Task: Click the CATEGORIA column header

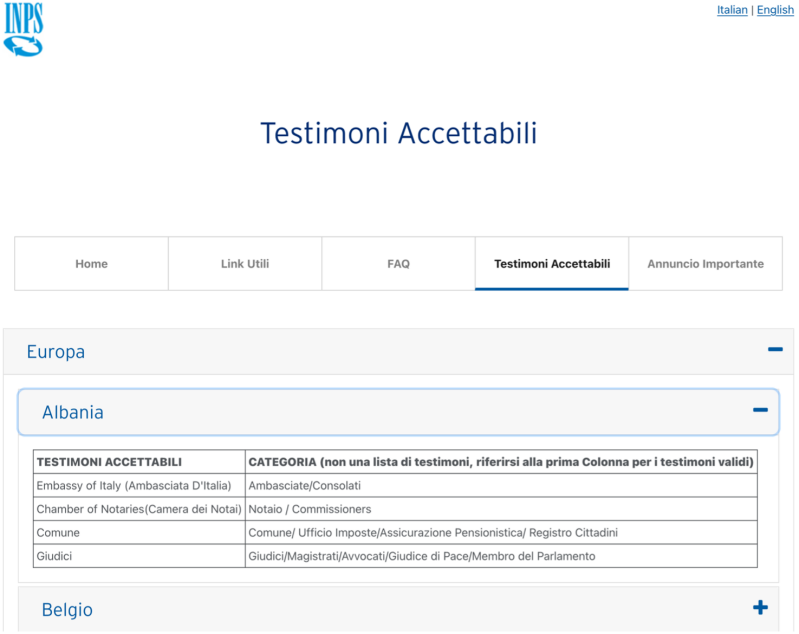Action: (500, 462)
